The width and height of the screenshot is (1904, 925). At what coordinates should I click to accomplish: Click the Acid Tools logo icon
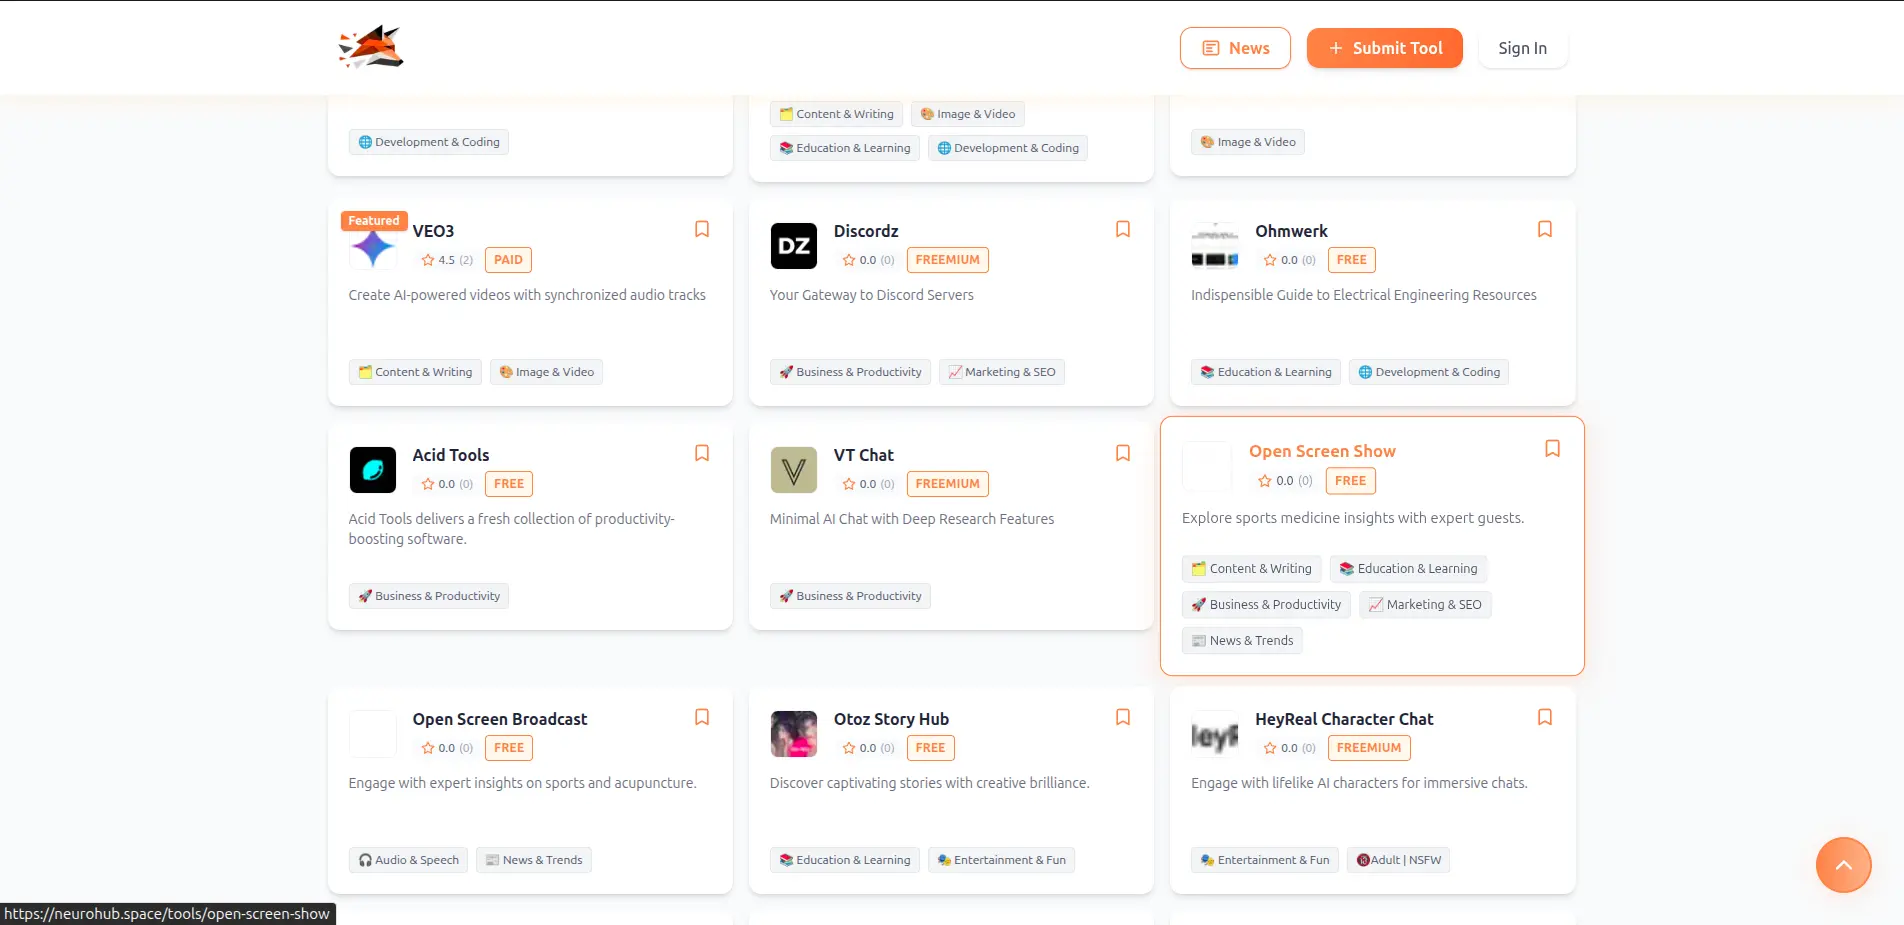[373, 470]
